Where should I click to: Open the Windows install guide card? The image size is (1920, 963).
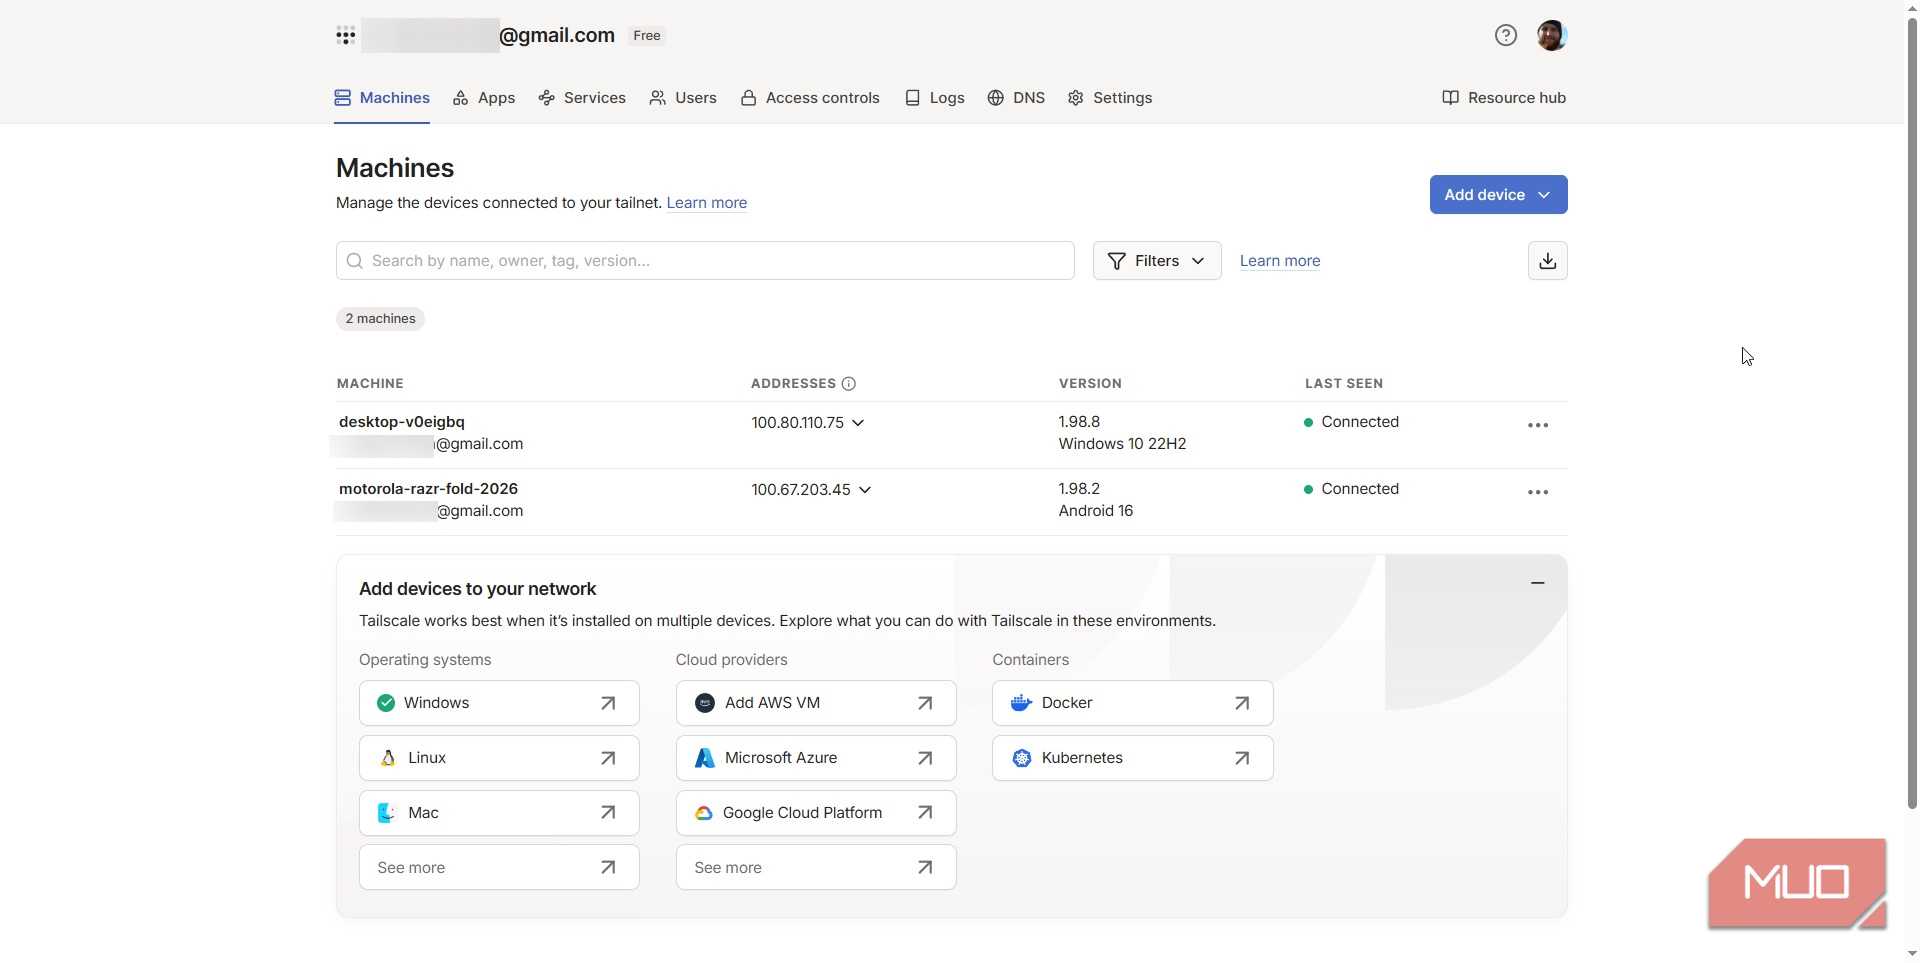(499, 703)
